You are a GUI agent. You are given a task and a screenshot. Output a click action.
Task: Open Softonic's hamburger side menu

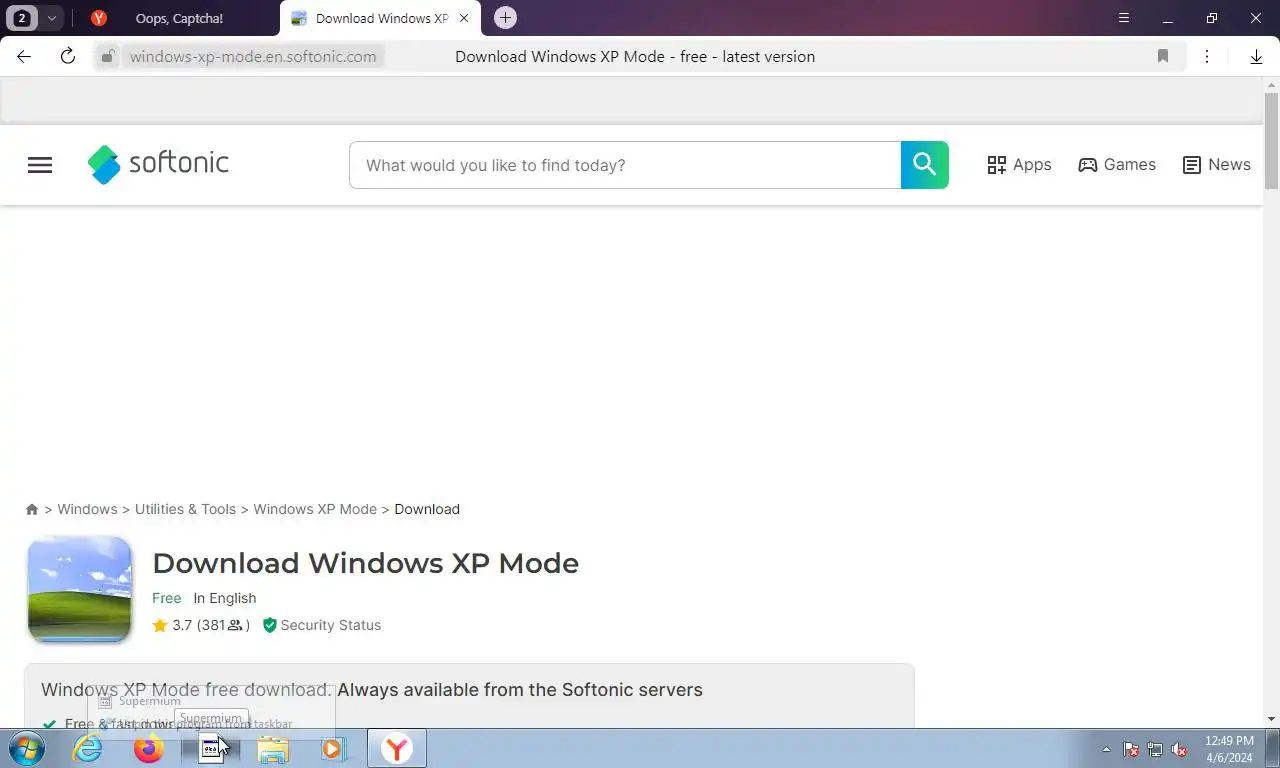[x=40, y=165]
